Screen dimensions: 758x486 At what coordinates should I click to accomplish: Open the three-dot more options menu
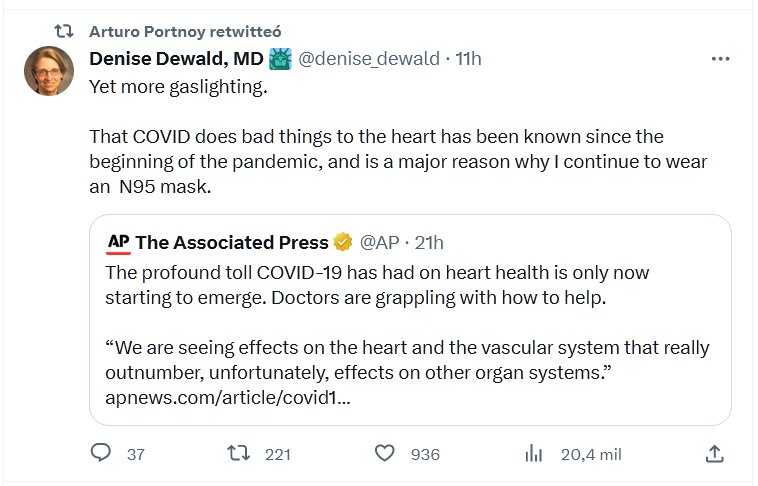click(x=720, y=59)
